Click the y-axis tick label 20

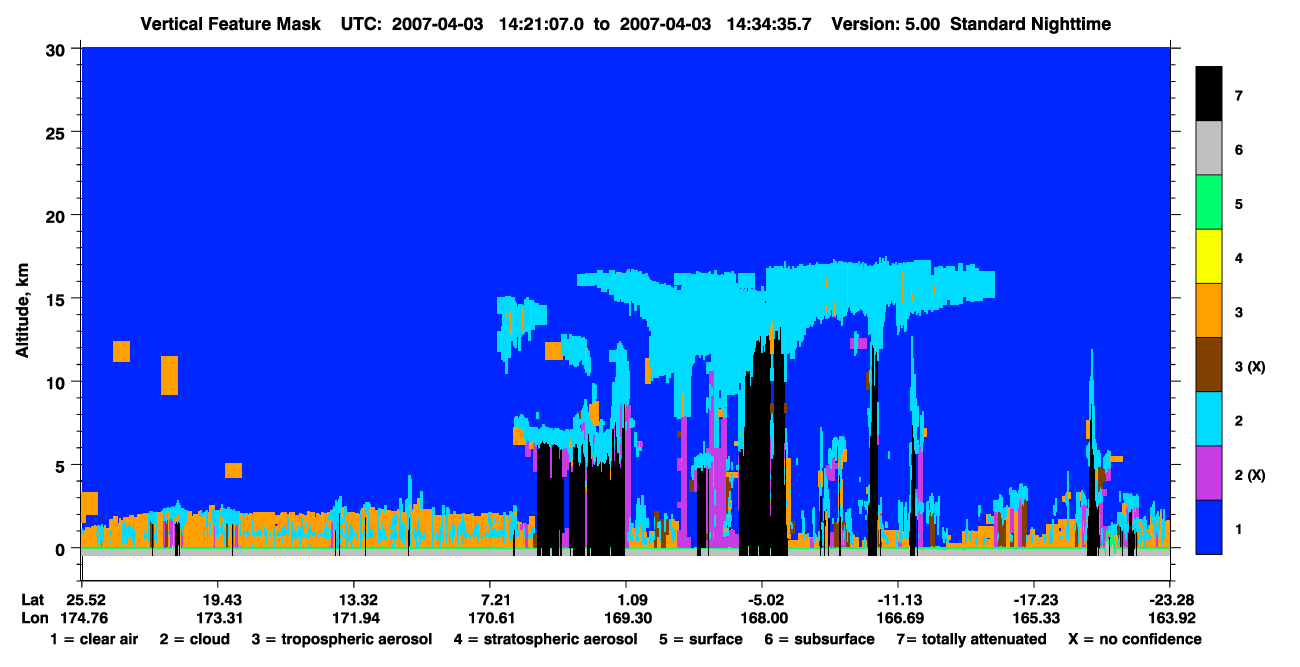pyautogui.click(x=58, y=215)
